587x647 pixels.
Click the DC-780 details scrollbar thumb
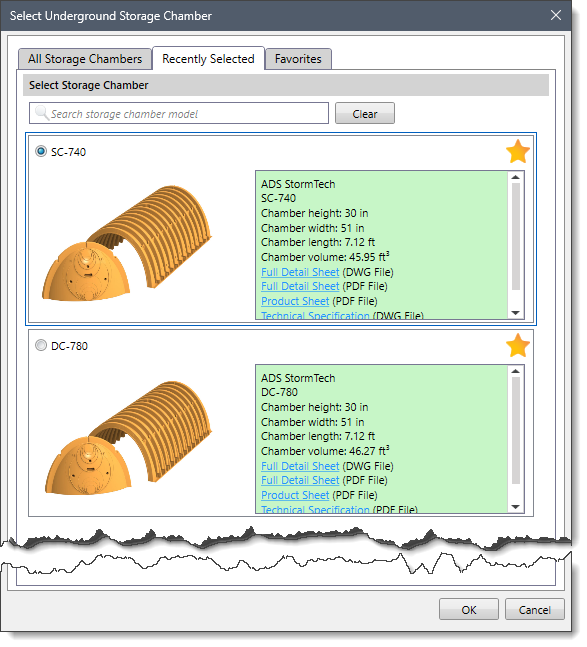pyautogui.click(x=516, y=430)
